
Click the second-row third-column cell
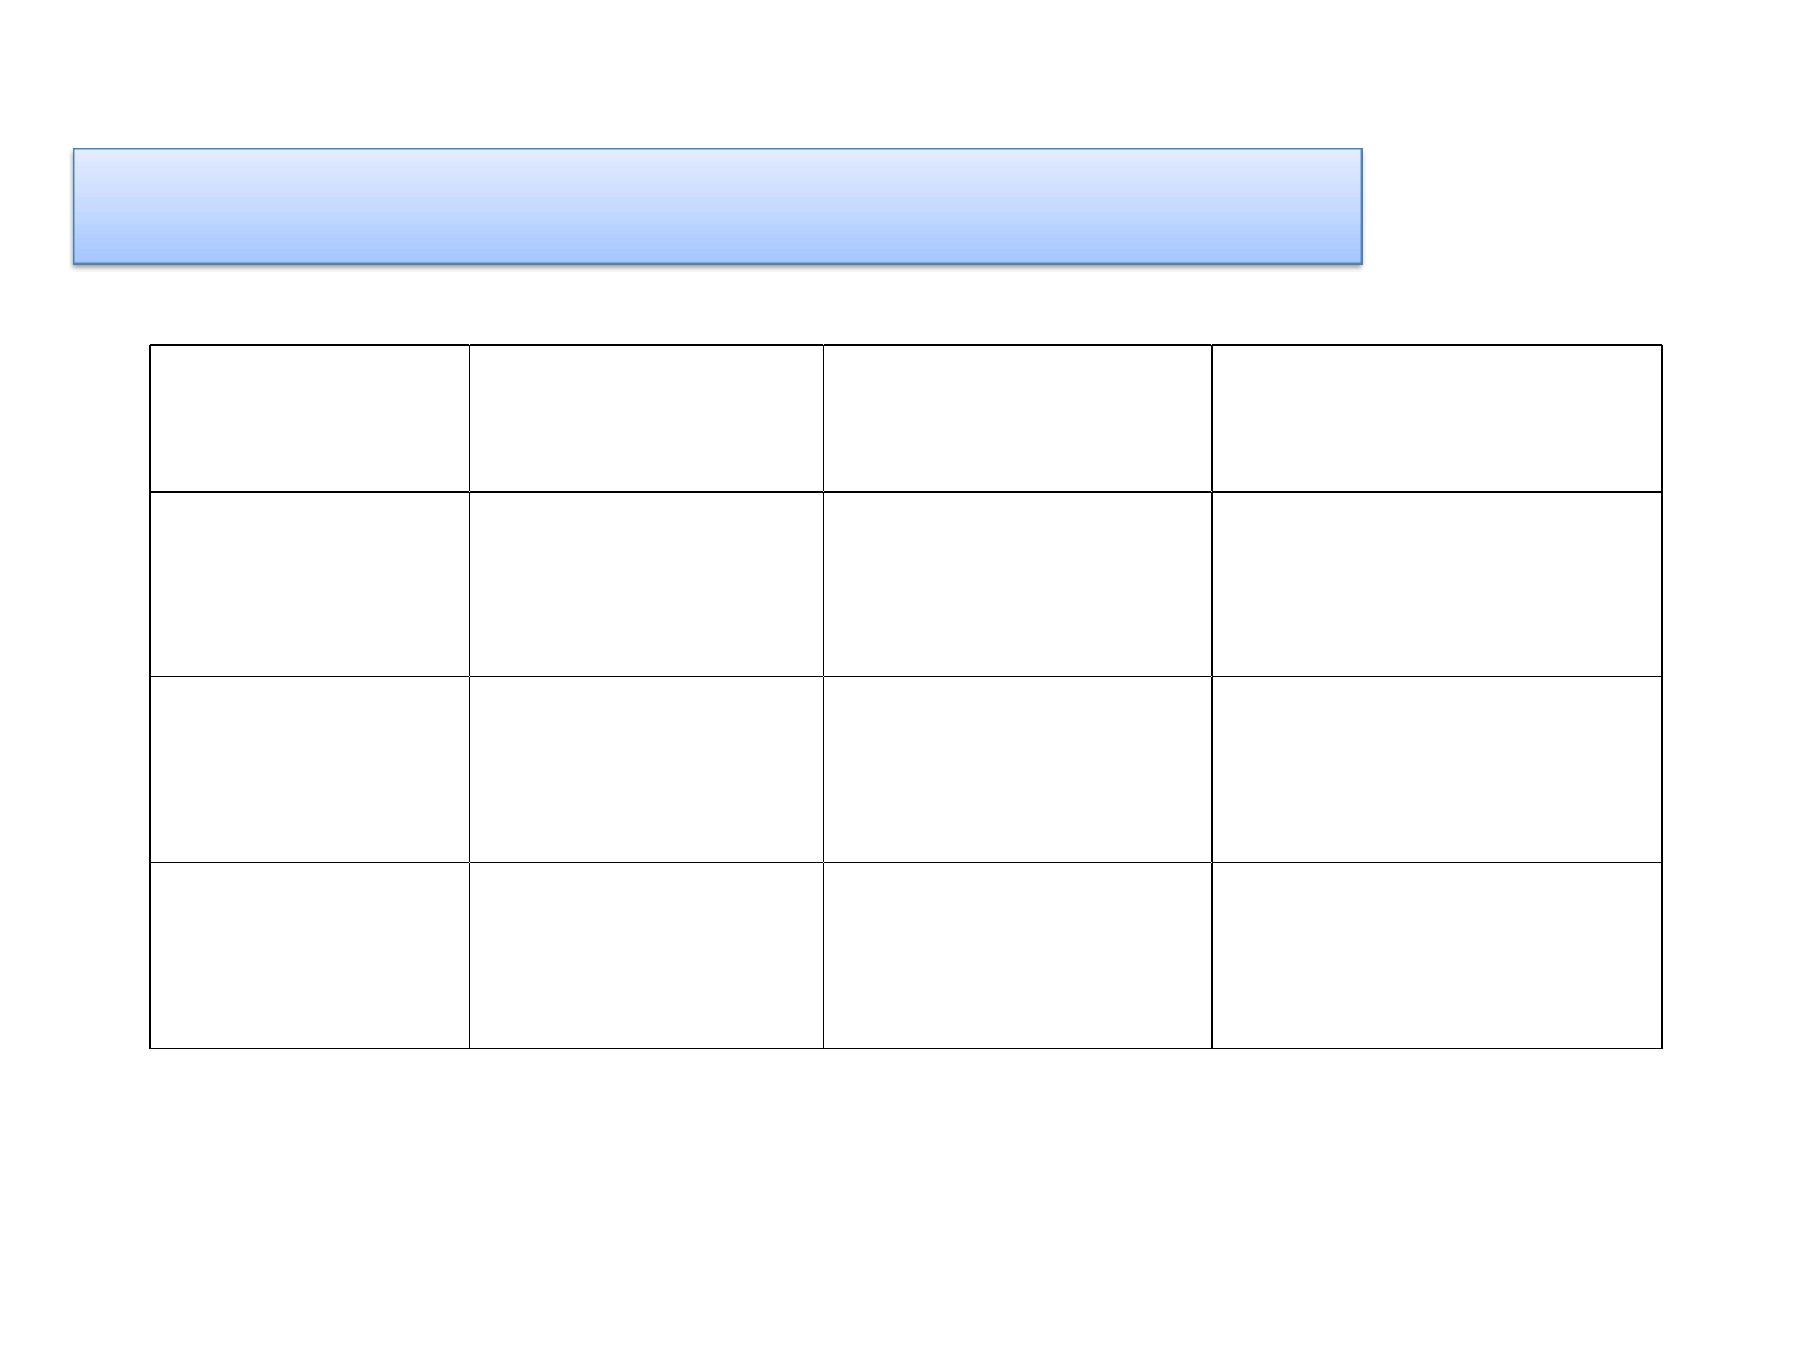1017,584
